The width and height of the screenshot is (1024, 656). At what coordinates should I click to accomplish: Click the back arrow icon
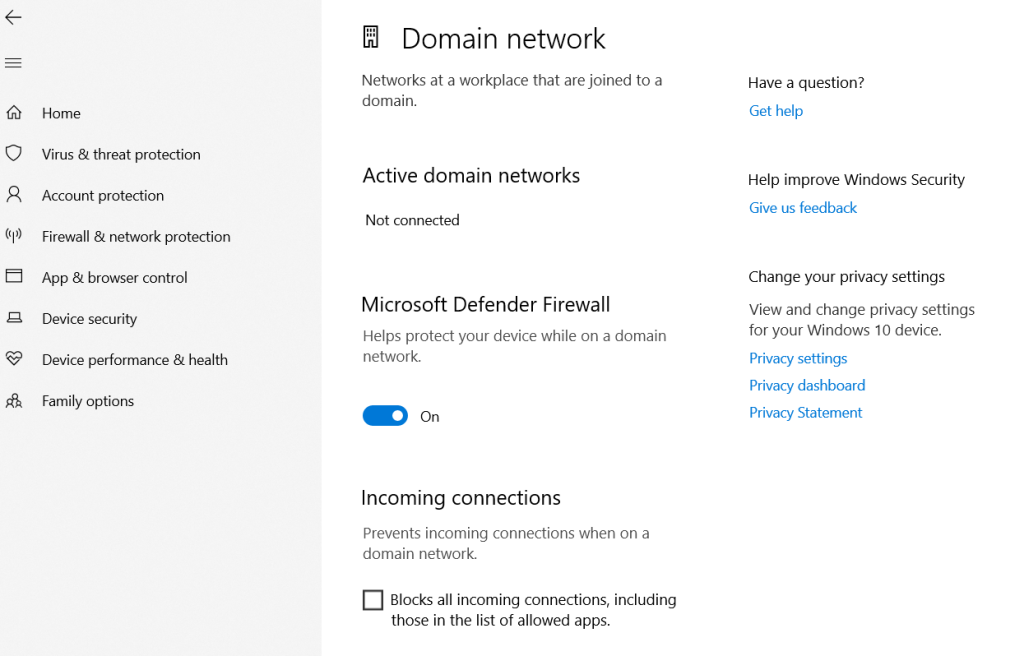coord(13,18)
